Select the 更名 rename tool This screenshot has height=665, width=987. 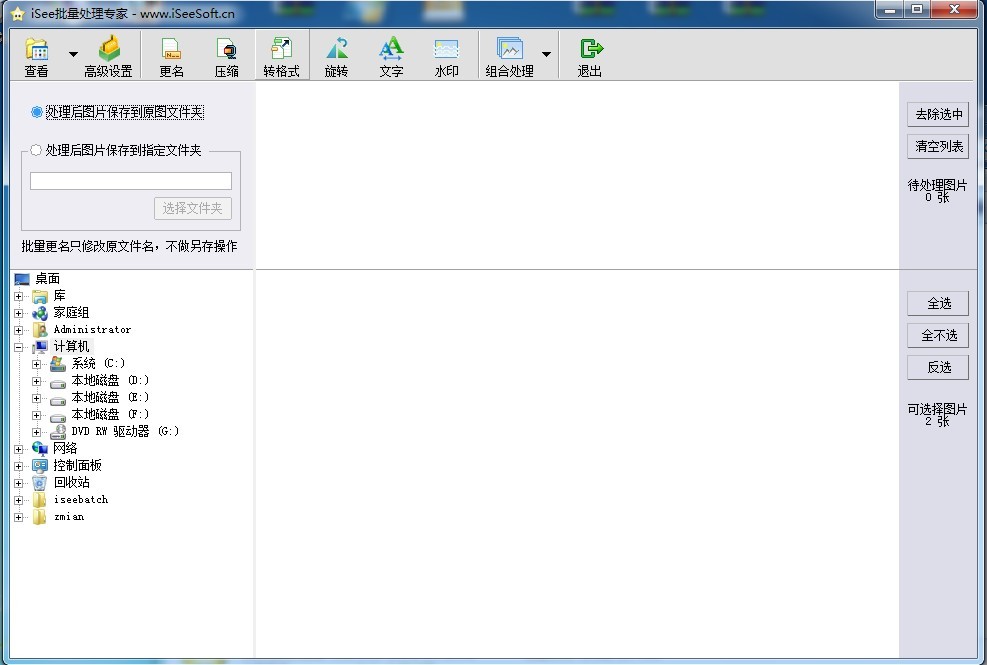coord(171,57)
